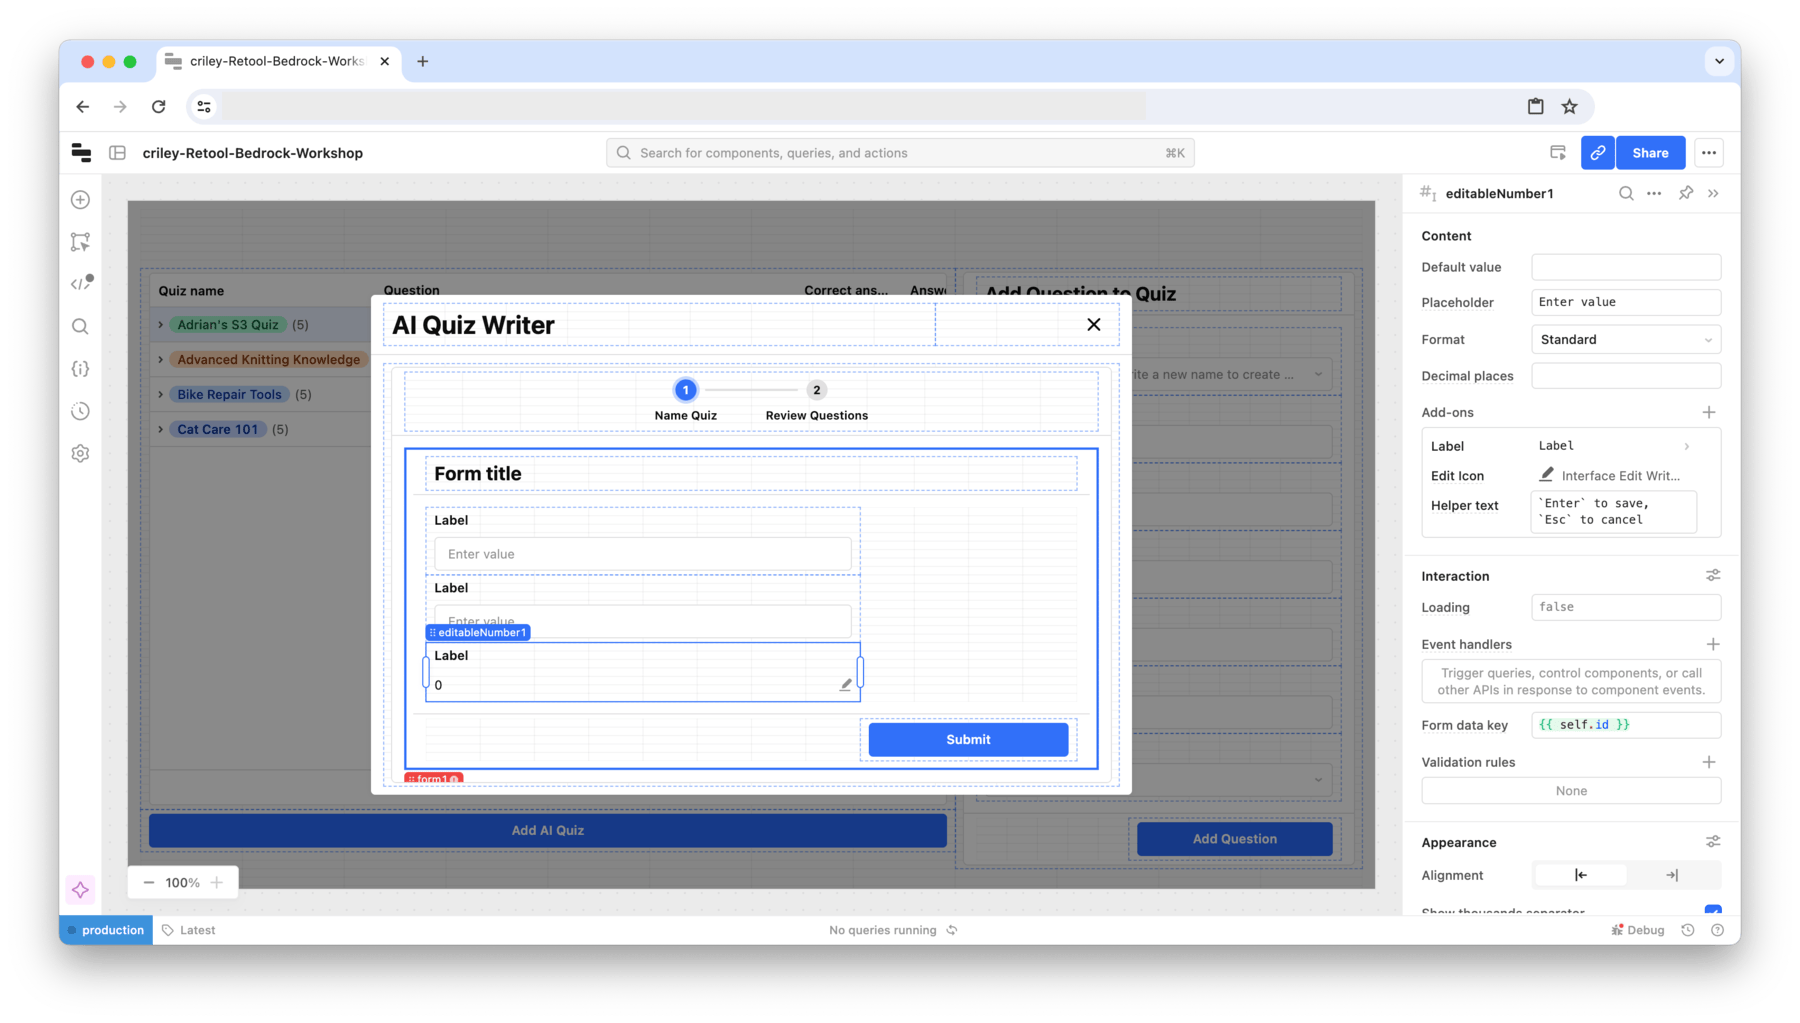The height and width of the screenshot is (1023, 1800).
Task: Click the components search bar
Action: pos(900,153)
